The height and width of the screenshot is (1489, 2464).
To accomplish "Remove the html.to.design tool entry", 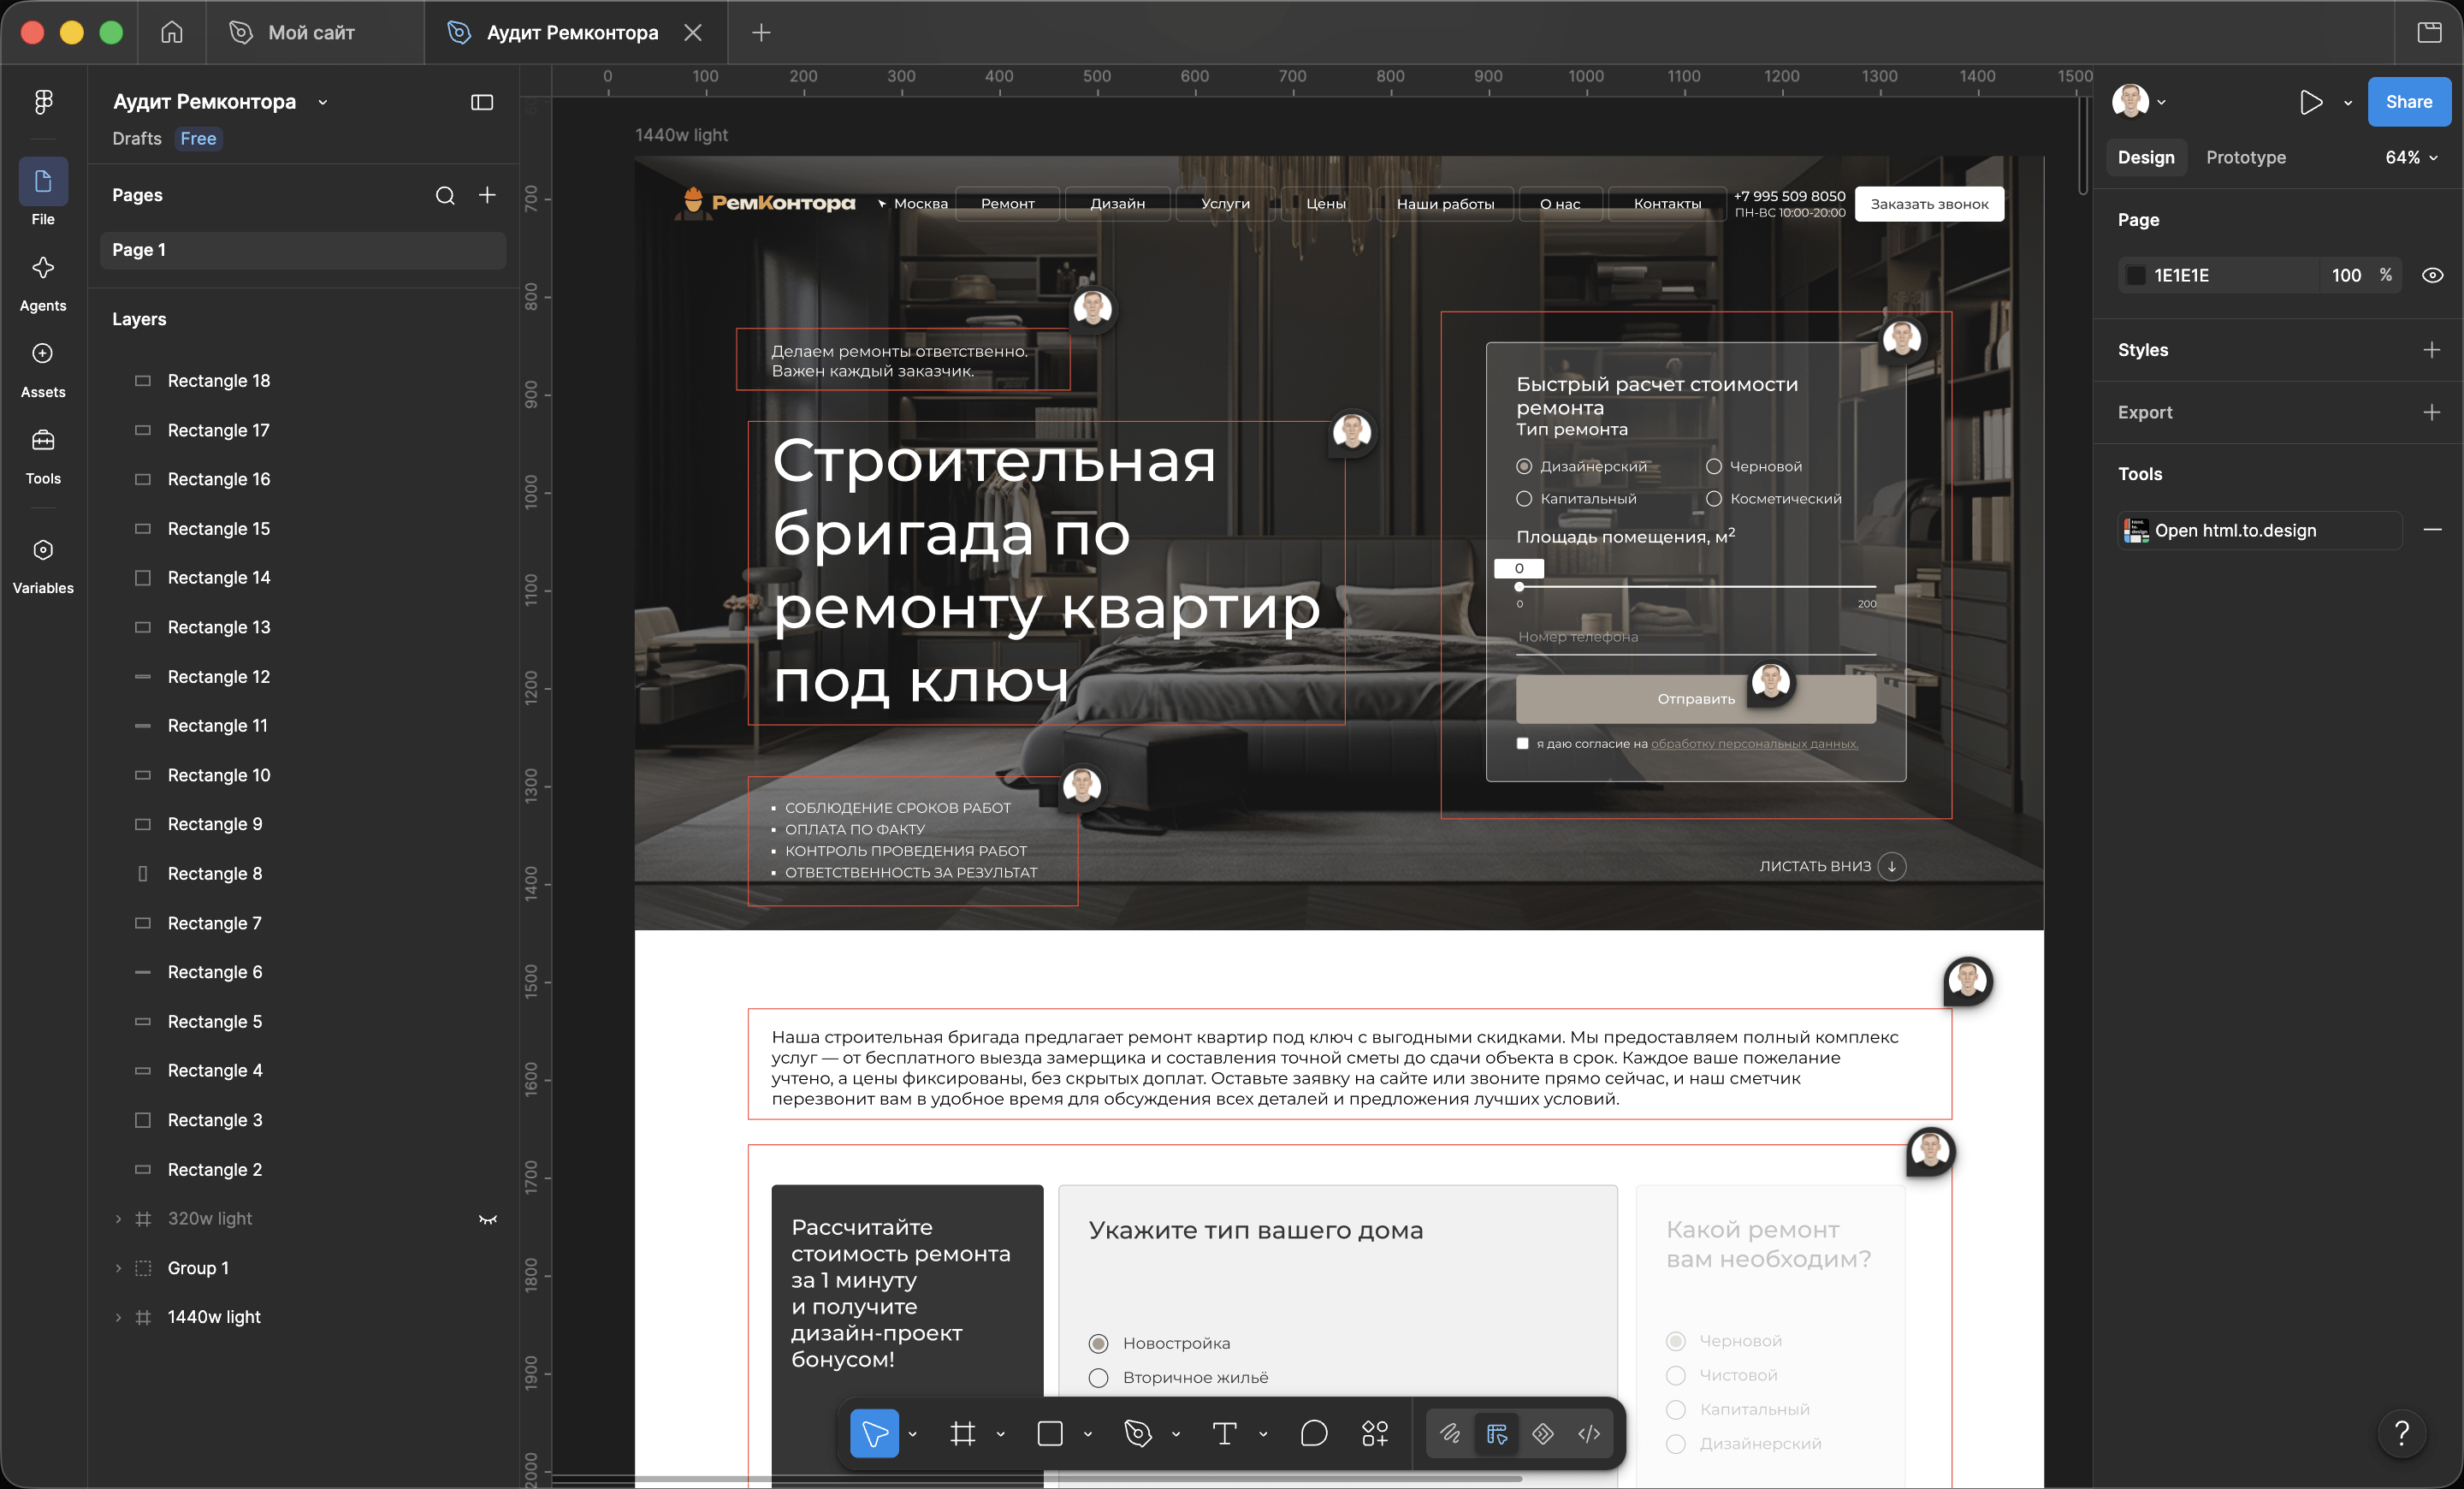I will tap(2432, 530).
